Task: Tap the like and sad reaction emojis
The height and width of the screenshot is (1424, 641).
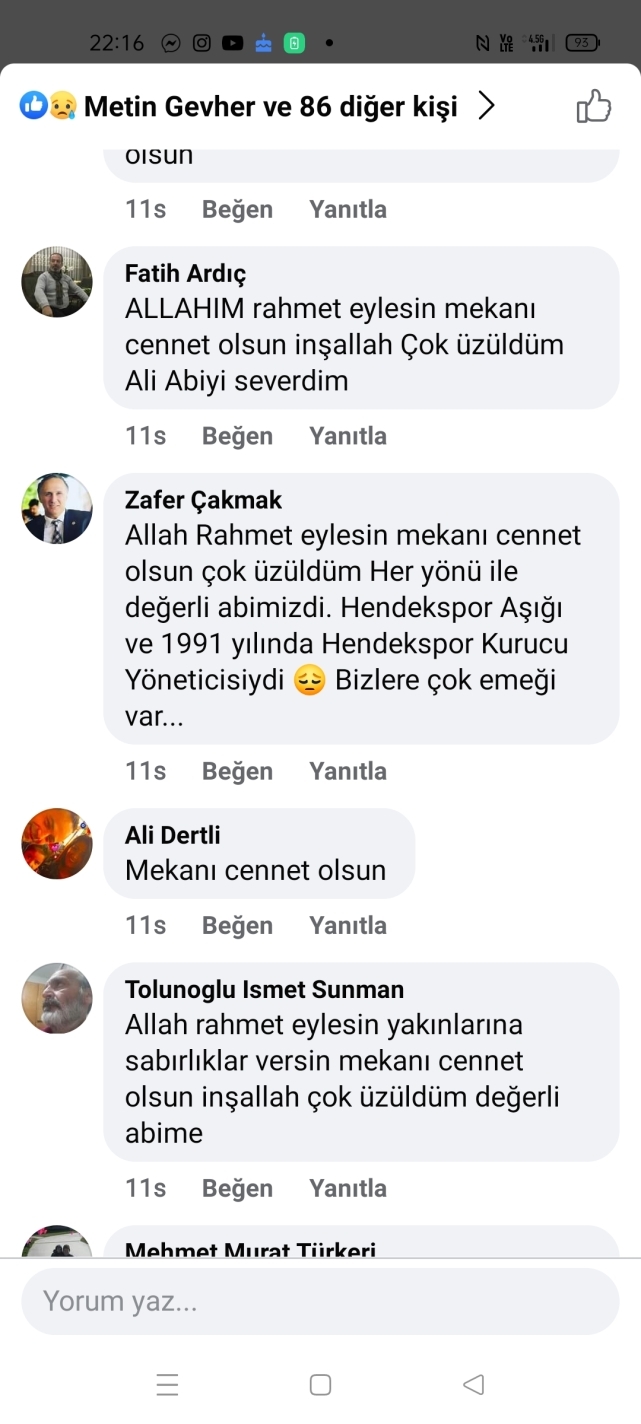Action: point(48,106)
